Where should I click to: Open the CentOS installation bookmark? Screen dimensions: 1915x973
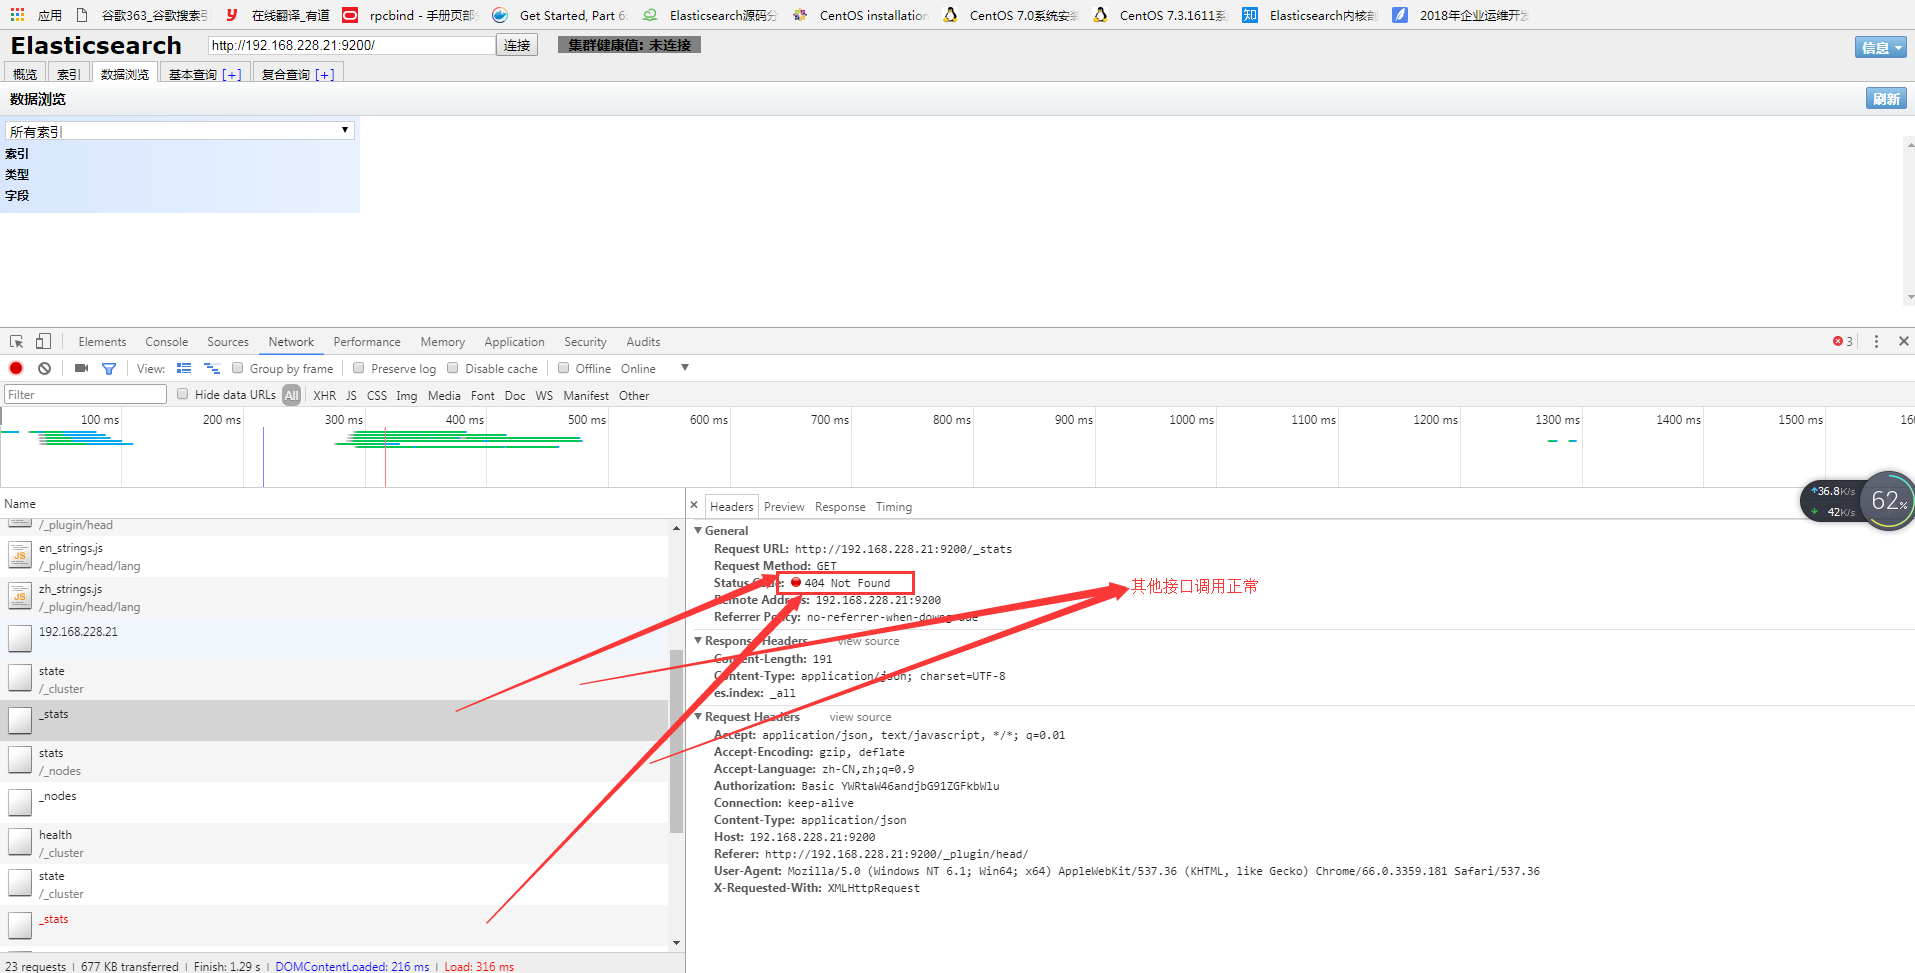point(860,15)
